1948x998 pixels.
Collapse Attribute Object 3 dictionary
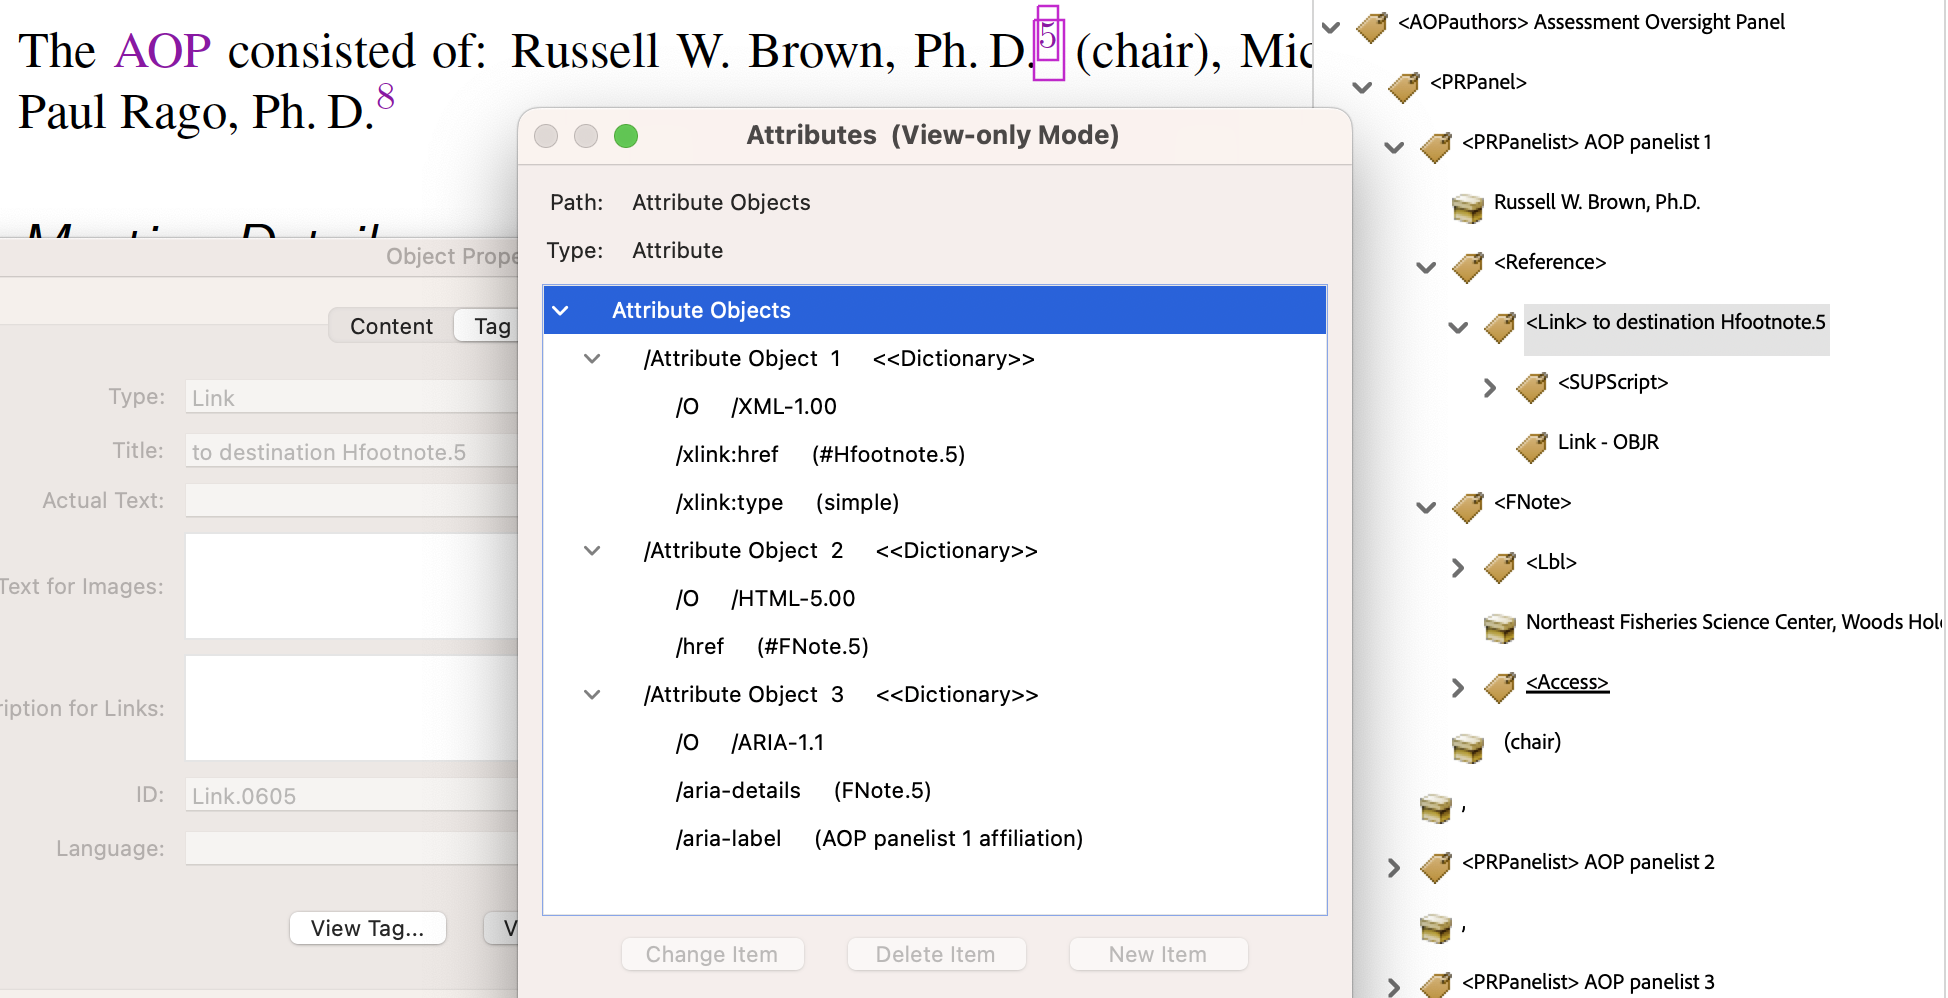[592, 695]
